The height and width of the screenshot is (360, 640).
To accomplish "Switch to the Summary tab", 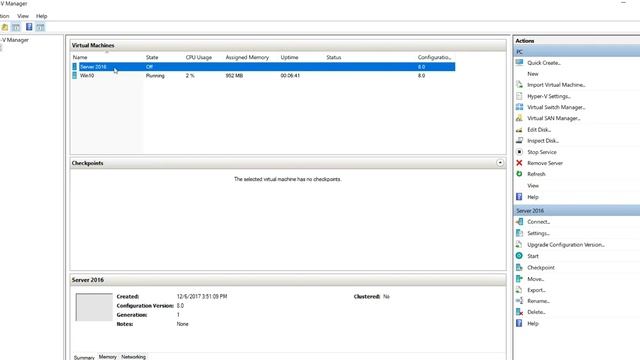I will pyautogui.click(x=84, y=357).
